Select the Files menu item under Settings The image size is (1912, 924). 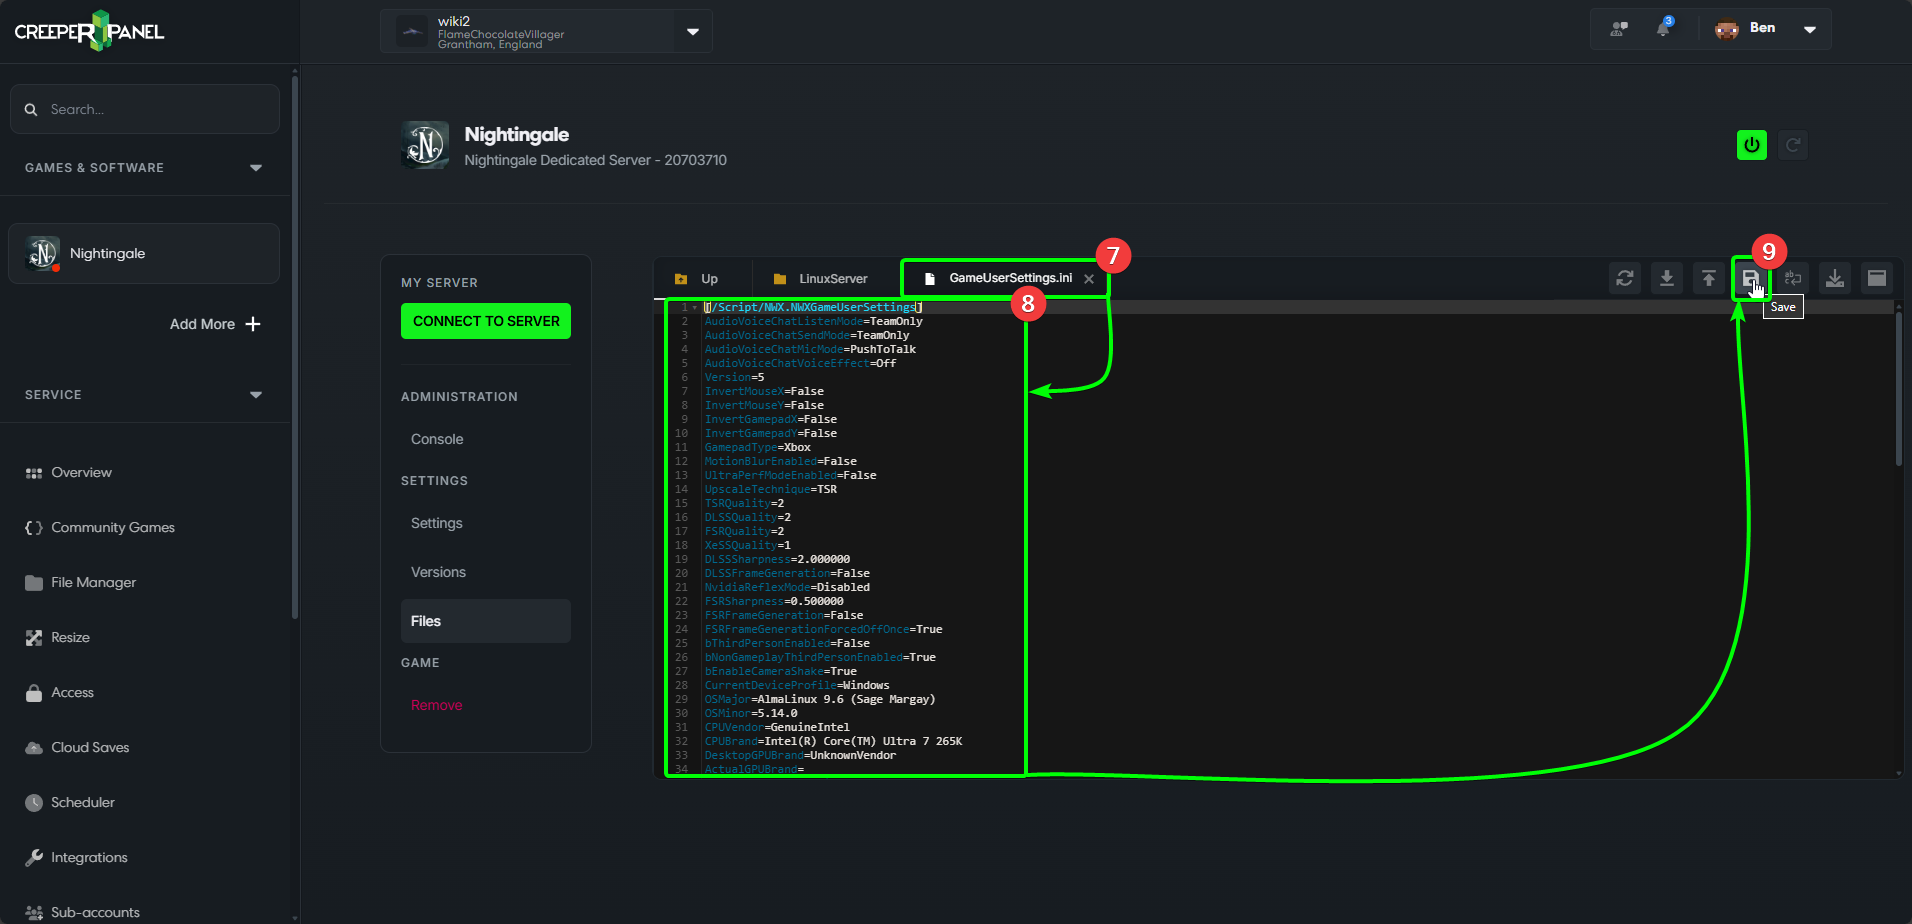pos(425,620)
